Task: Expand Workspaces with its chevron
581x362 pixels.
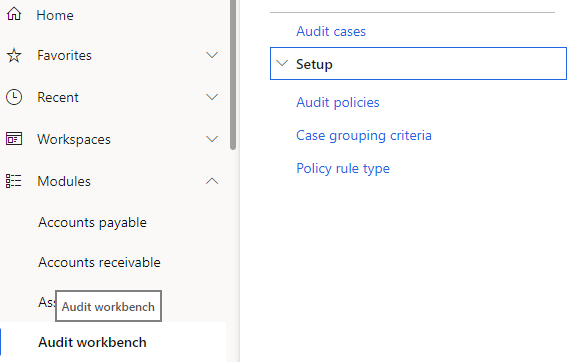Action: [212, 139]
